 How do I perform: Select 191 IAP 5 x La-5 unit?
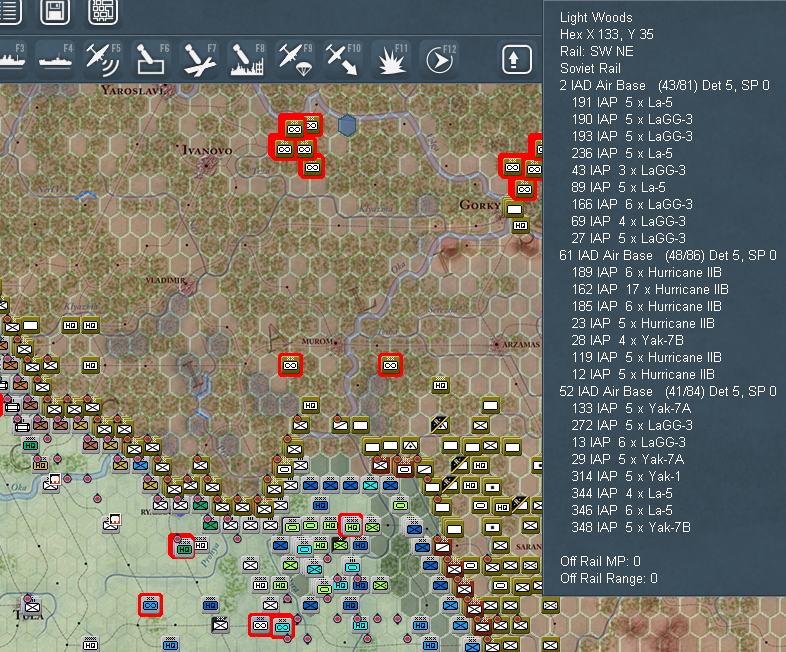(x=622, y=102)
